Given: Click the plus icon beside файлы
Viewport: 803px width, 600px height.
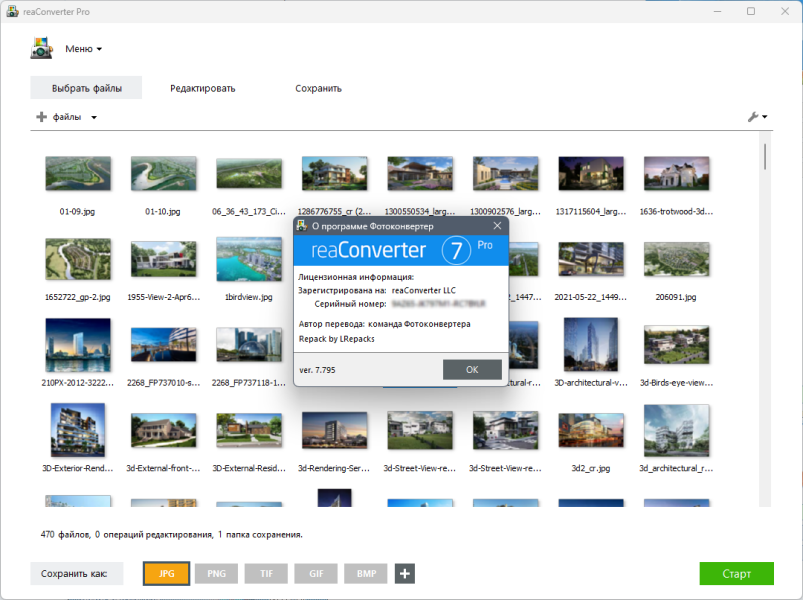Looking at the screenshot, I should click(x=41, y=117).
